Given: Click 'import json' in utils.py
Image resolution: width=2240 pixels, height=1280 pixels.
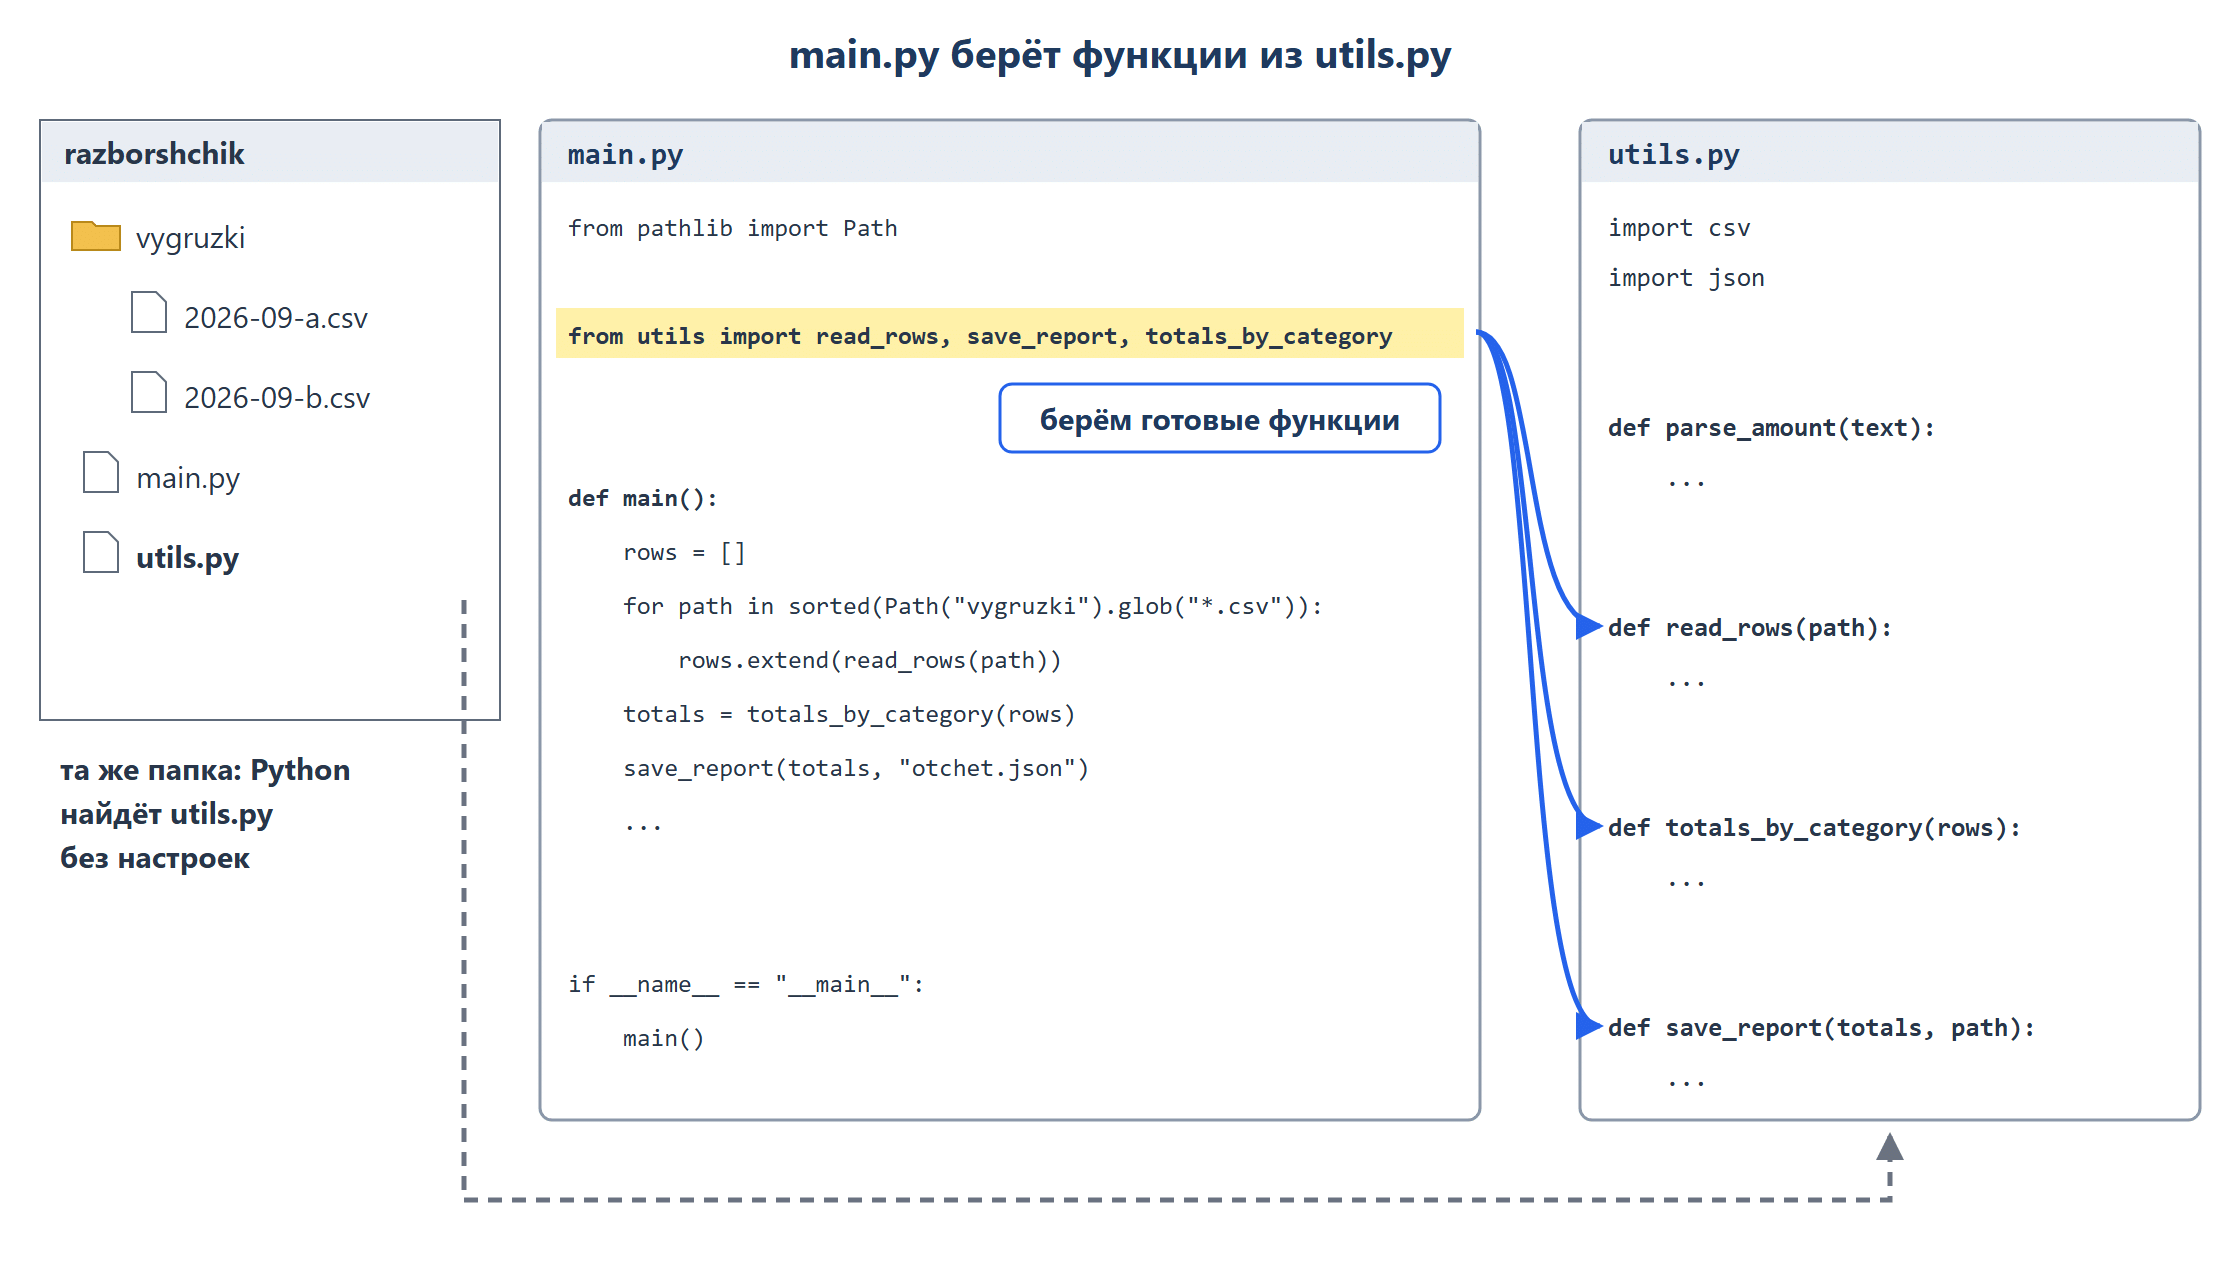Looking at the screenshot, I should pos(1686,278).
